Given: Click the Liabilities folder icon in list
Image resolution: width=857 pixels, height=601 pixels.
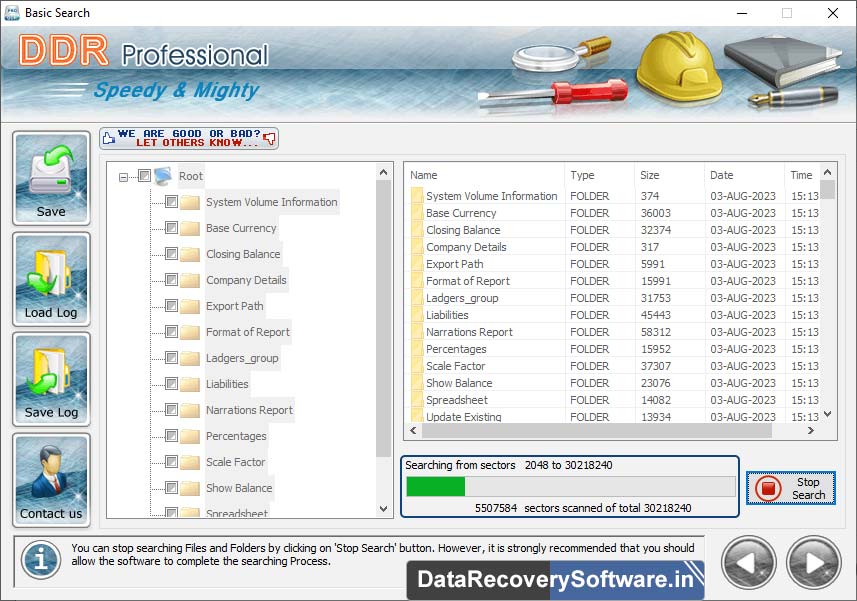Looking at the screenshot, I should [416, 315].
